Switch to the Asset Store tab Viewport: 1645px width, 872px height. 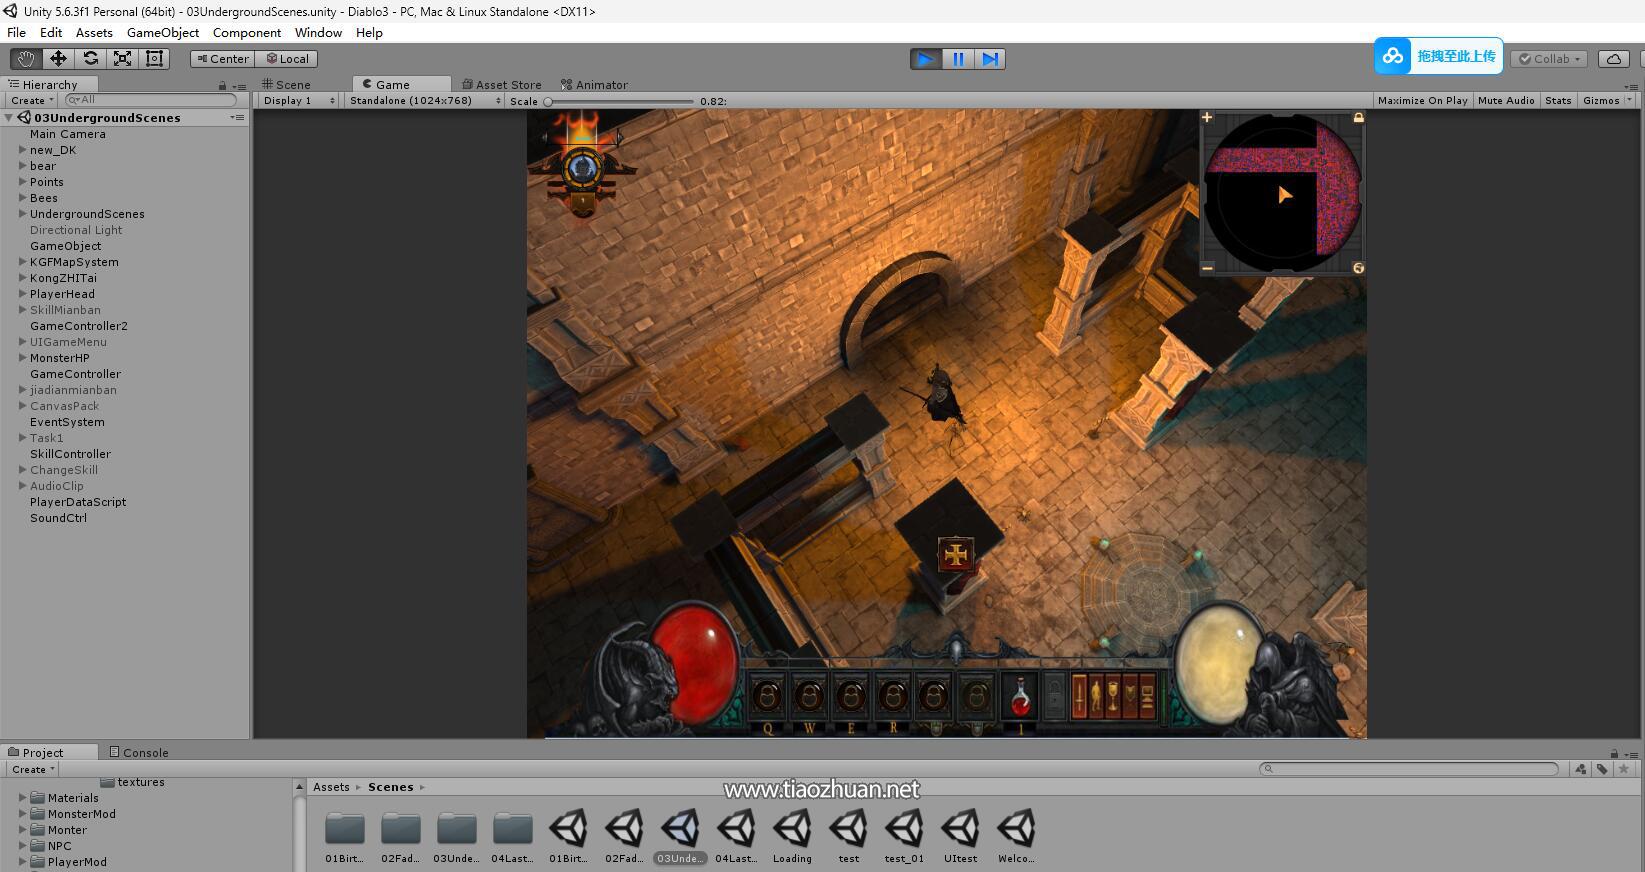[502, 85]
